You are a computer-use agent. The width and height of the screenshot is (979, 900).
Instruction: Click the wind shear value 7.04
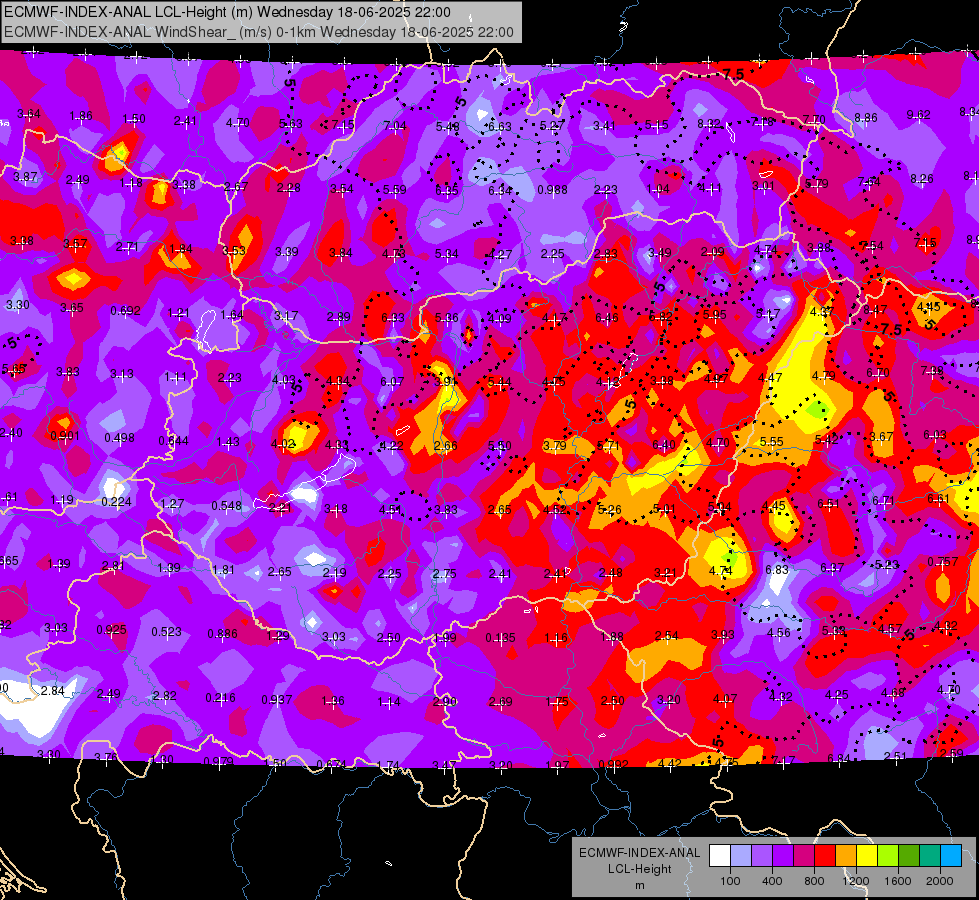tap(395, 126)
